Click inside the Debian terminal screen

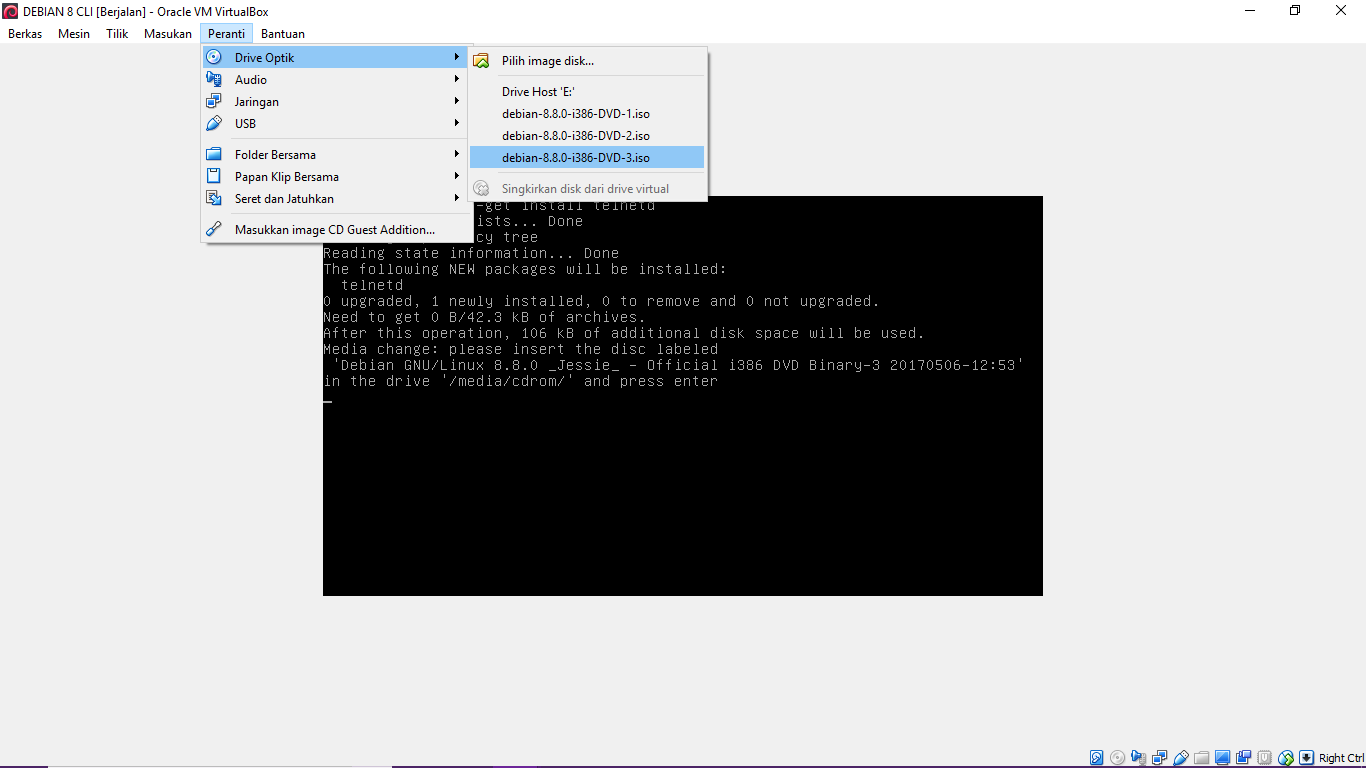[x=682, y=395]
